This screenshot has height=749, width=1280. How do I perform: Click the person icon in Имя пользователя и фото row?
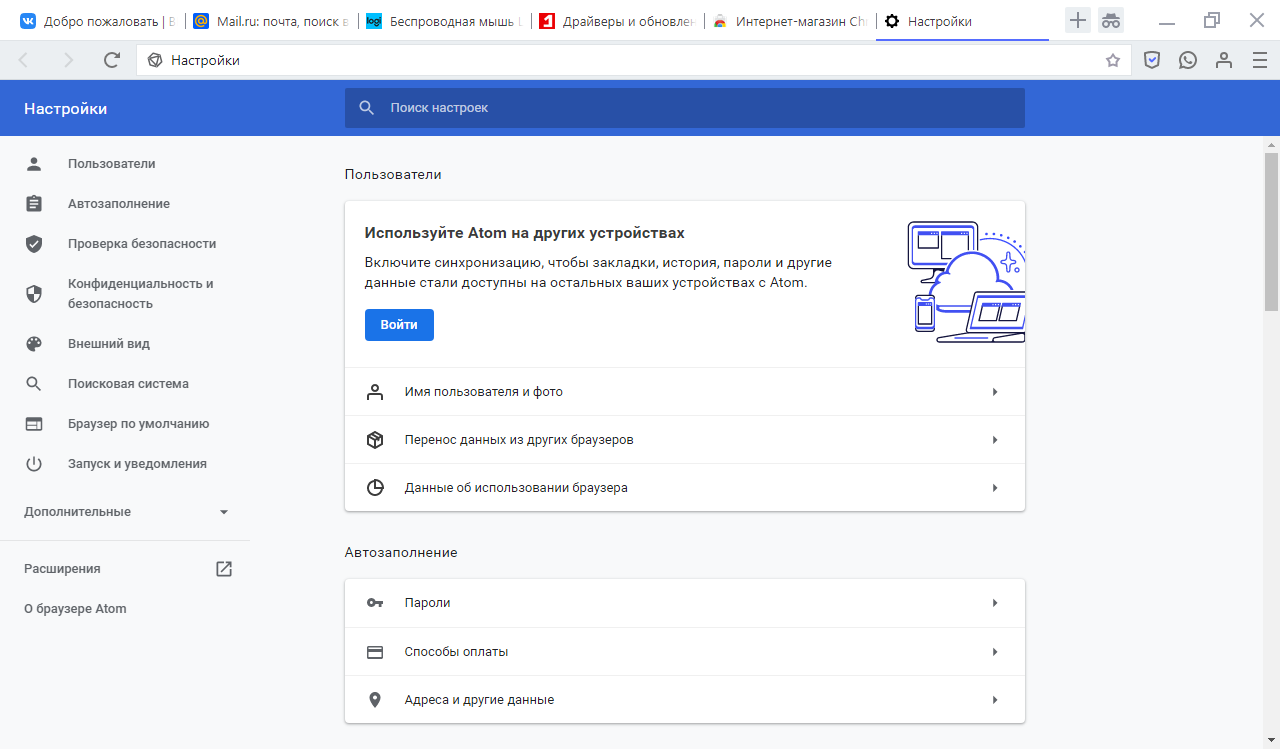click(x=375, y=392)
